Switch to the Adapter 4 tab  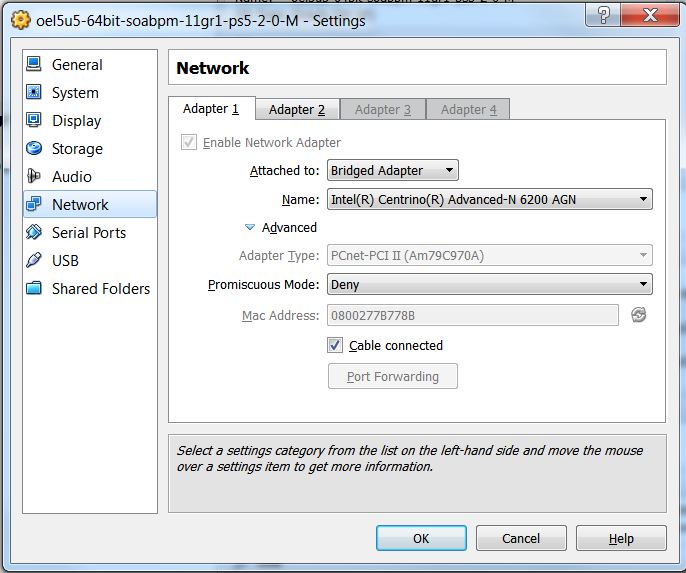coord(468,109)
